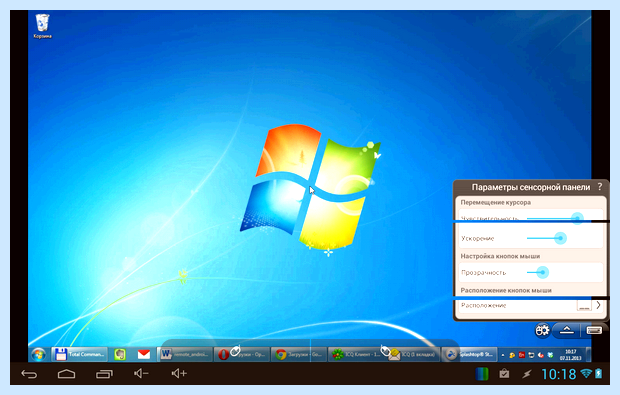Screen dimensions: 620x395
Task: Switch to ICQ message tab taskbar button
Action: click(412, 354)
